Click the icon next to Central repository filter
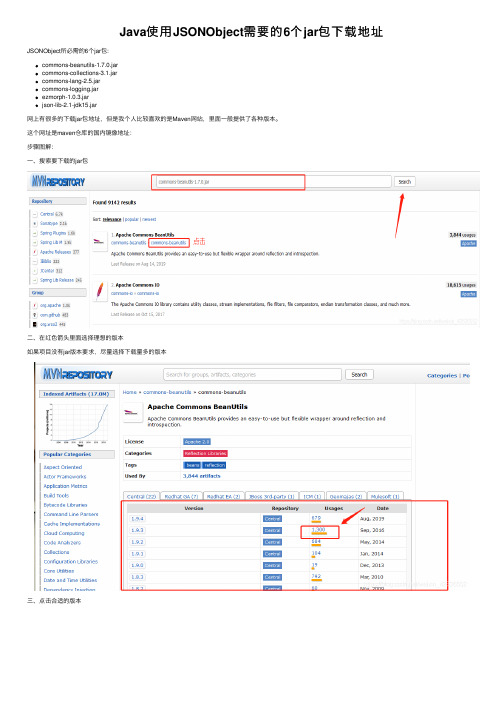The width and height of the screenshot is (504, 713). point(35,214)
